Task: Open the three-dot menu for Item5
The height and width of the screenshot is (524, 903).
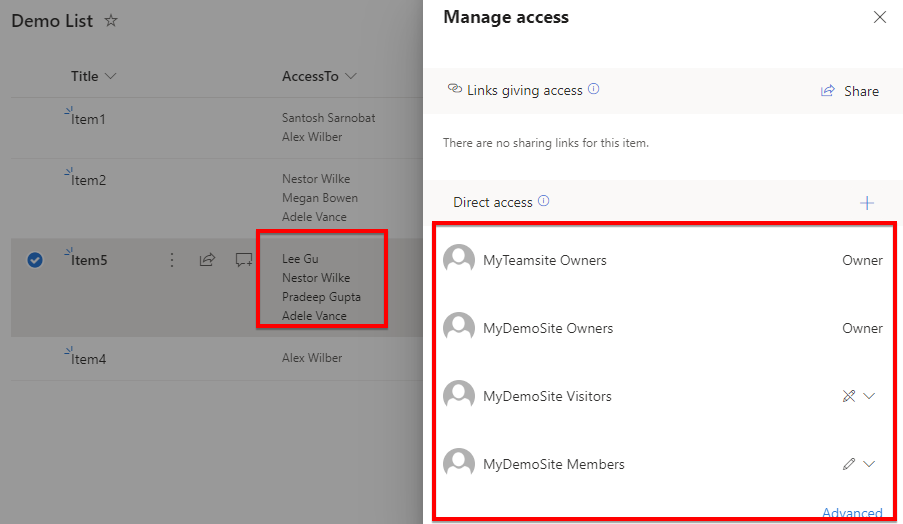Action: tap(172, 260)
